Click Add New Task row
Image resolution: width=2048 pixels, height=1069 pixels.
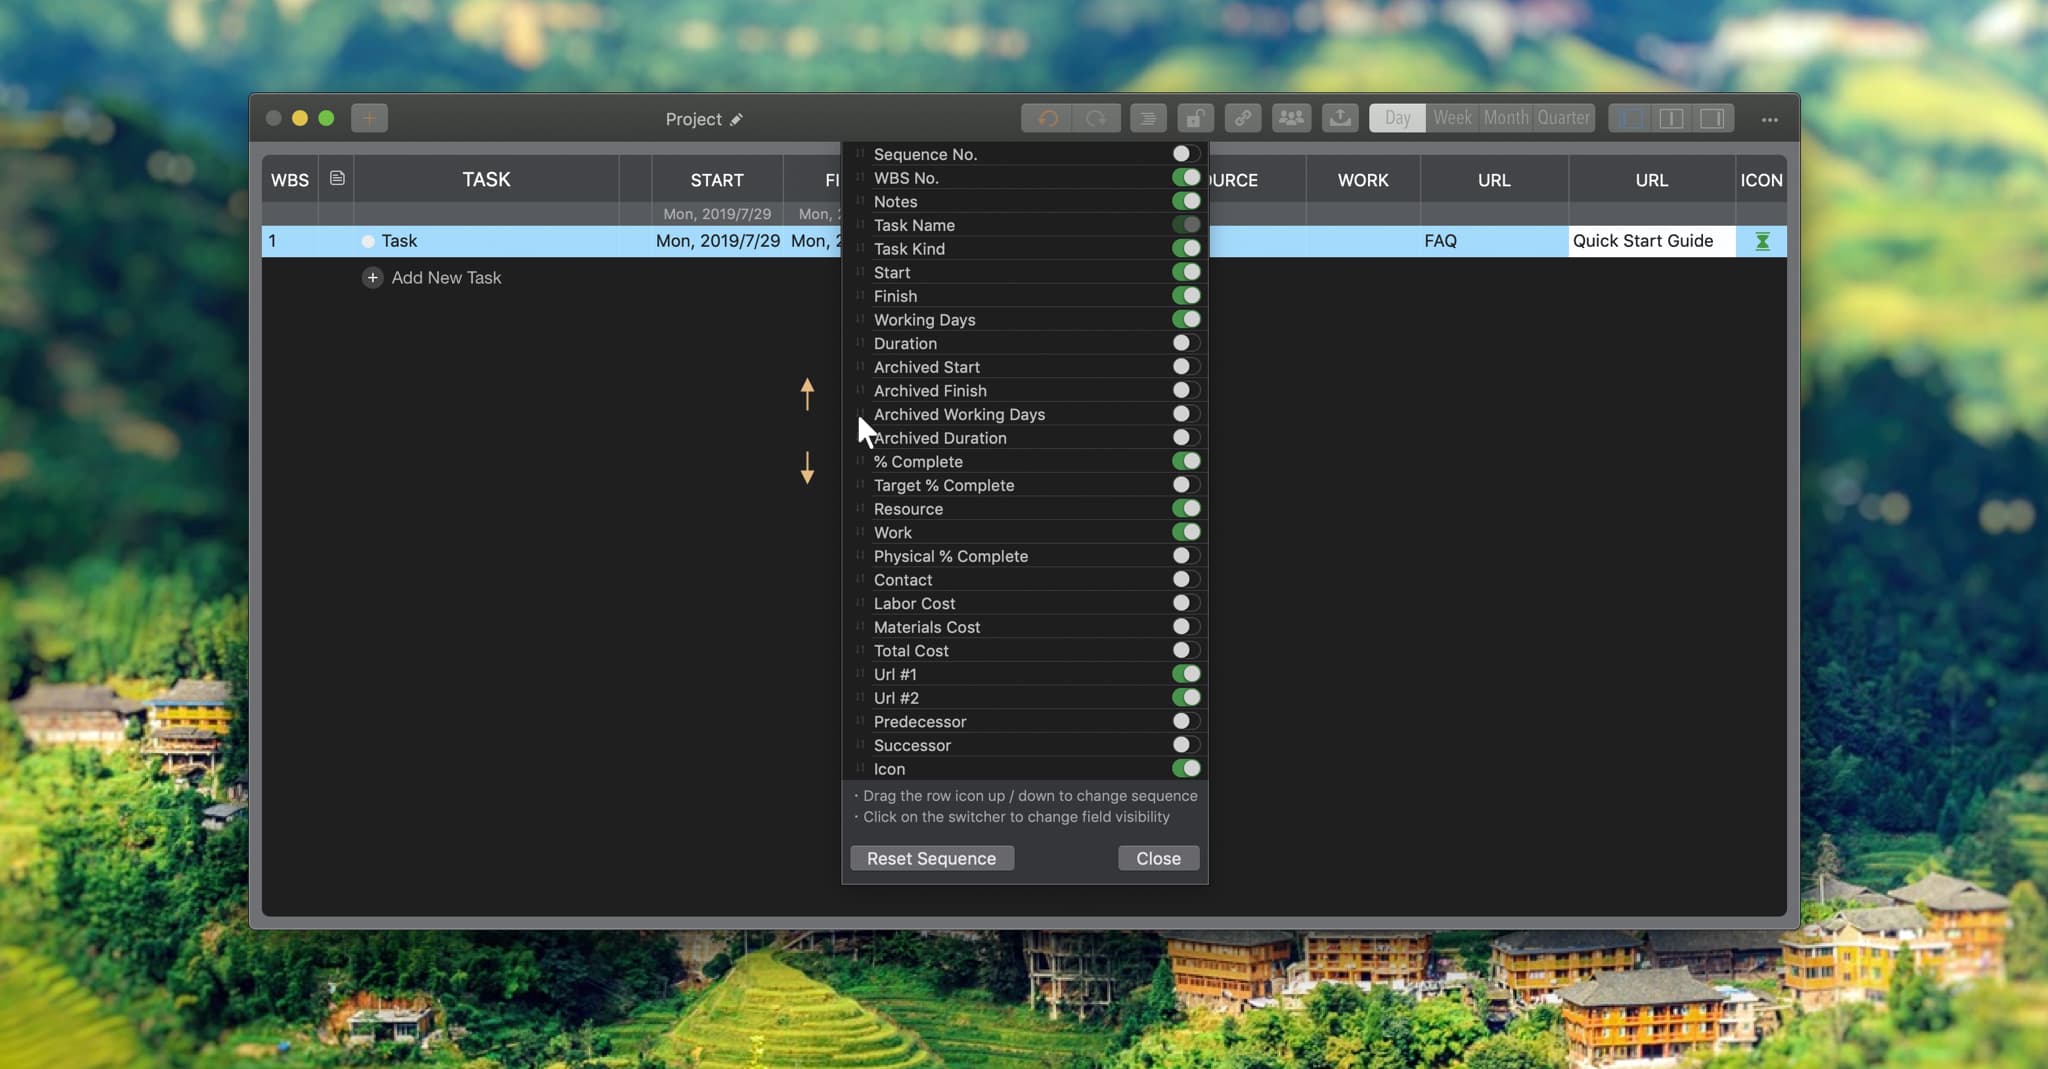(x=445, y=278)
